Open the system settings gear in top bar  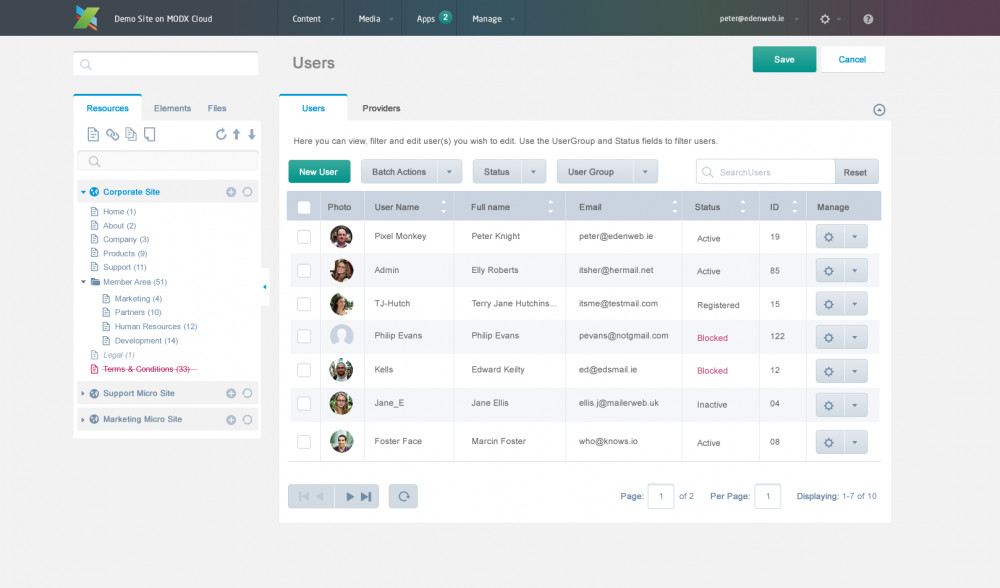[x=825, y=19]
